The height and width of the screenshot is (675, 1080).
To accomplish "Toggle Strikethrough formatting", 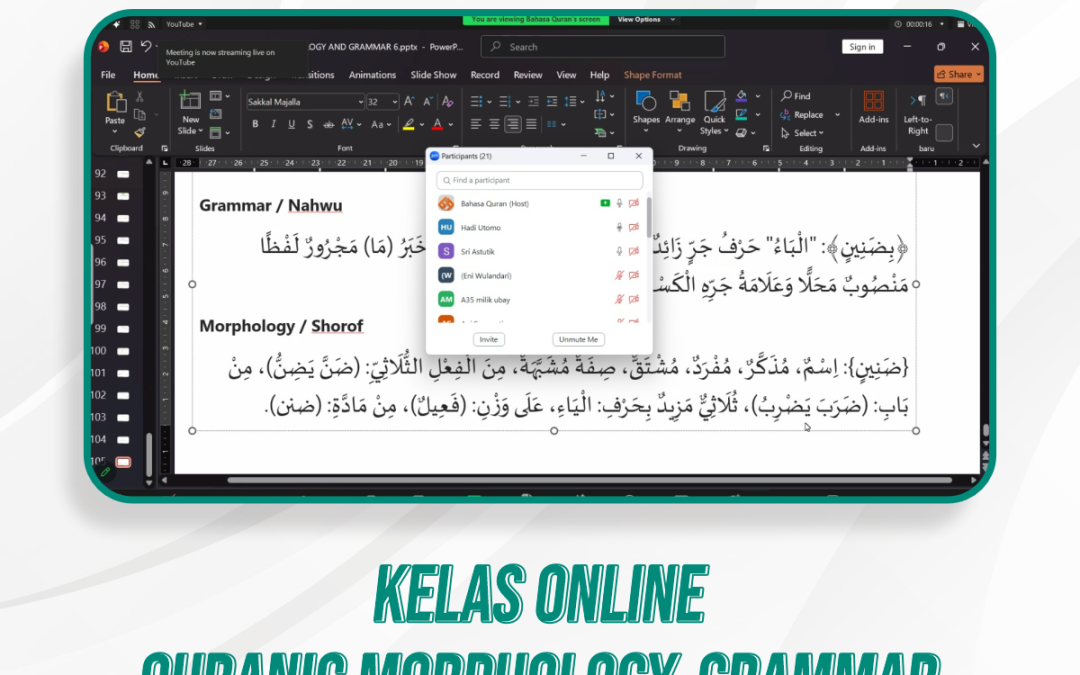I will click(329, 124).
